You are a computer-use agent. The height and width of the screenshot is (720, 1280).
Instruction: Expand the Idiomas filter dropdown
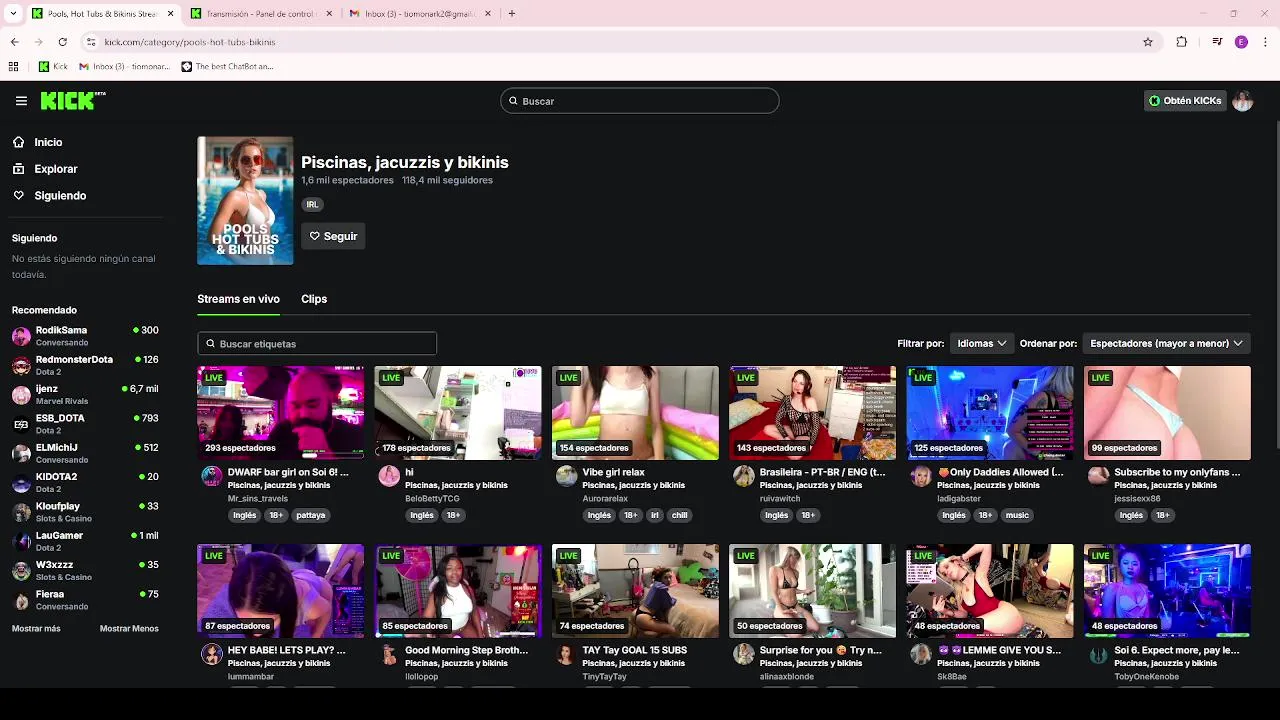(x=981, y=343)
